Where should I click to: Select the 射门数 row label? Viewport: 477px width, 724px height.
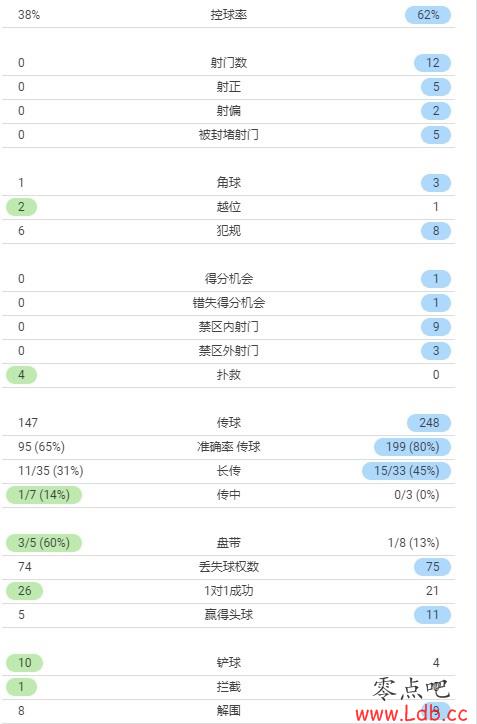click(x=229, y=62)
